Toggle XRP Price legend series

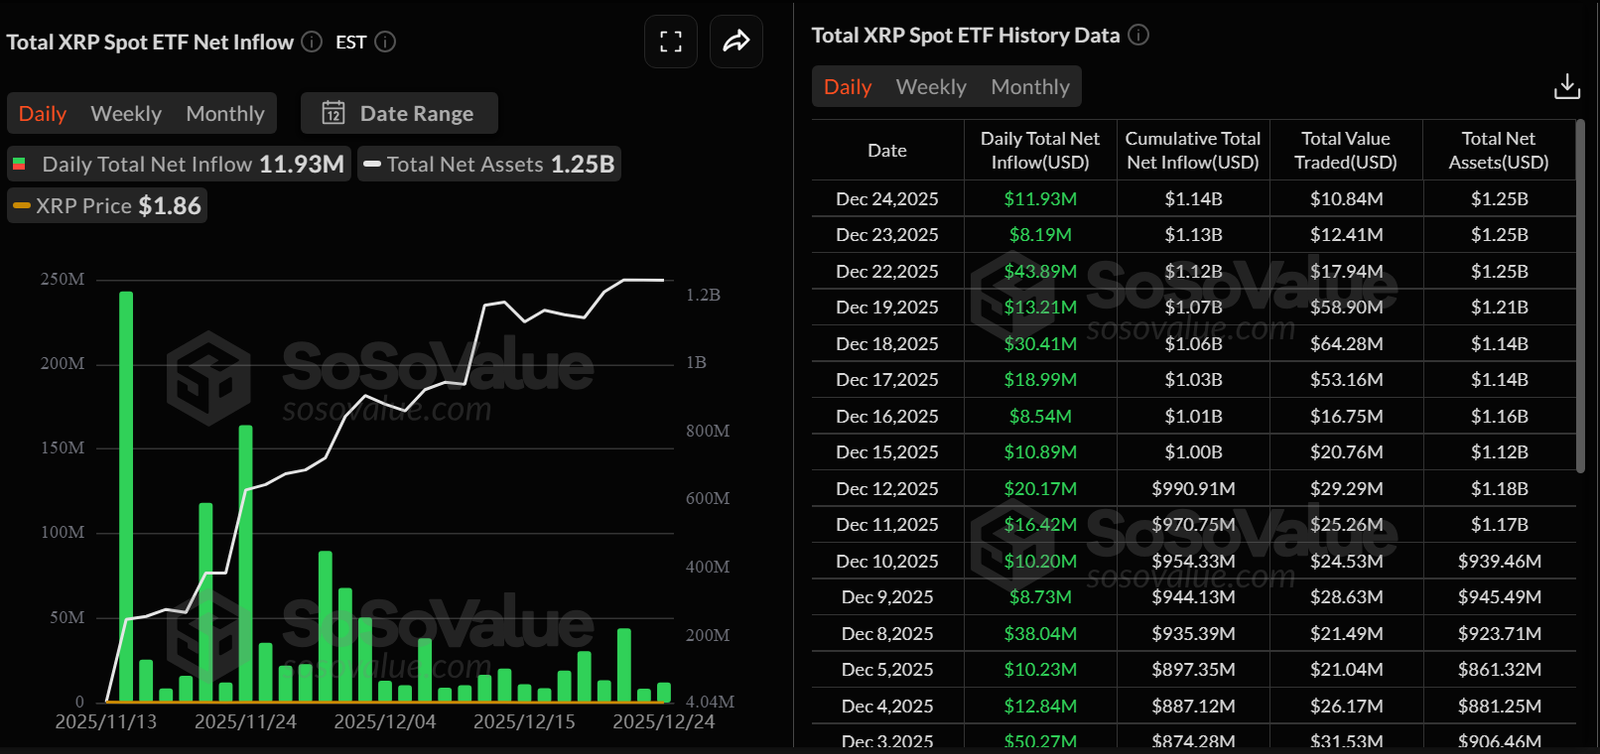click(x=107, y=206)
